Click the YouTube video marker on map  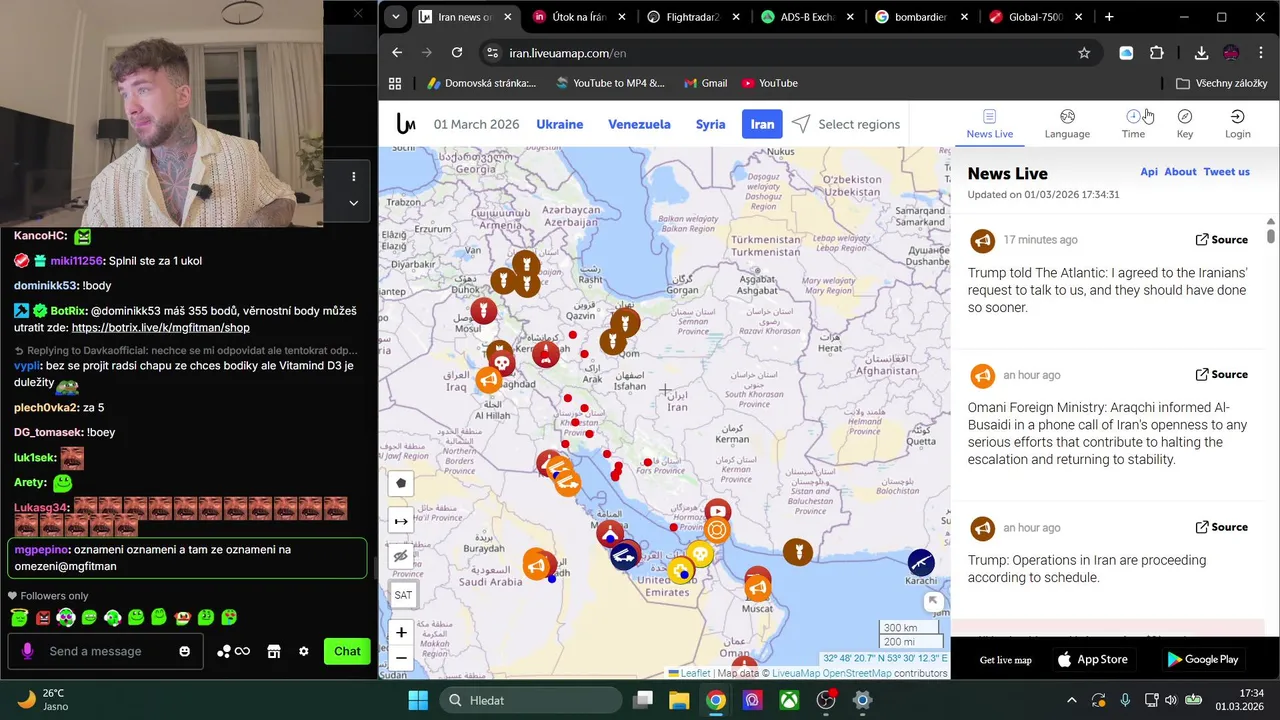point(717,512)
